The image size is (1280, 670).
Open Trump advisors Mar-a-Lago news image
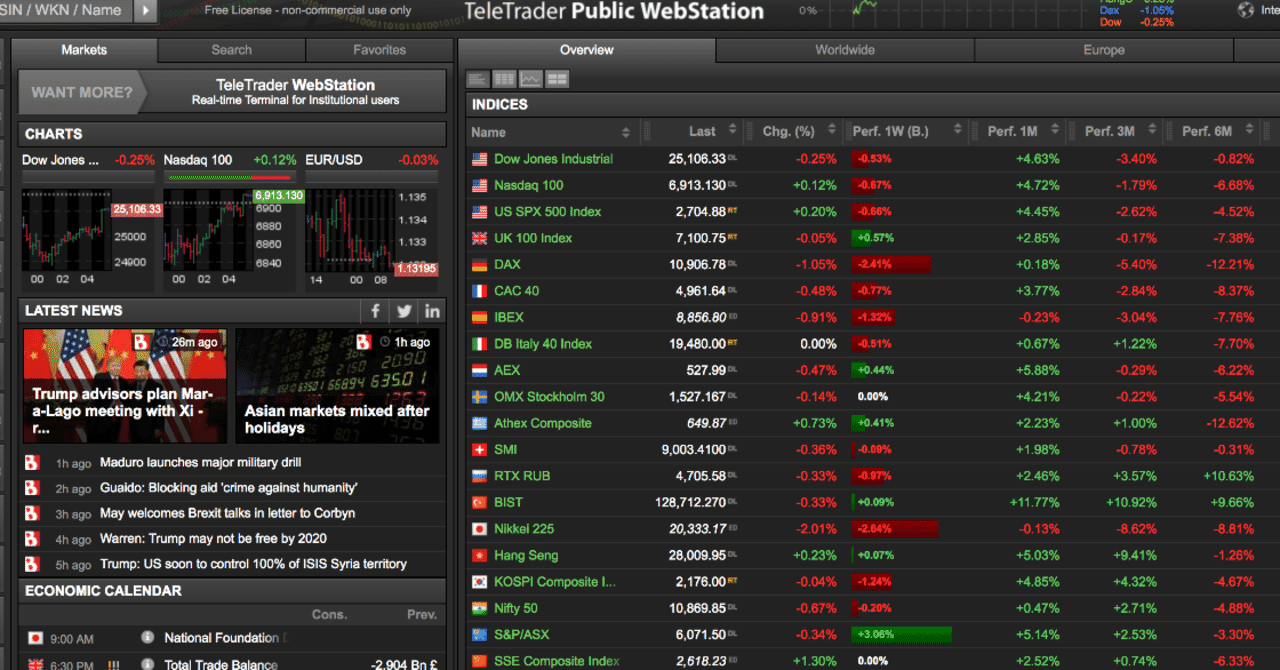125,386
